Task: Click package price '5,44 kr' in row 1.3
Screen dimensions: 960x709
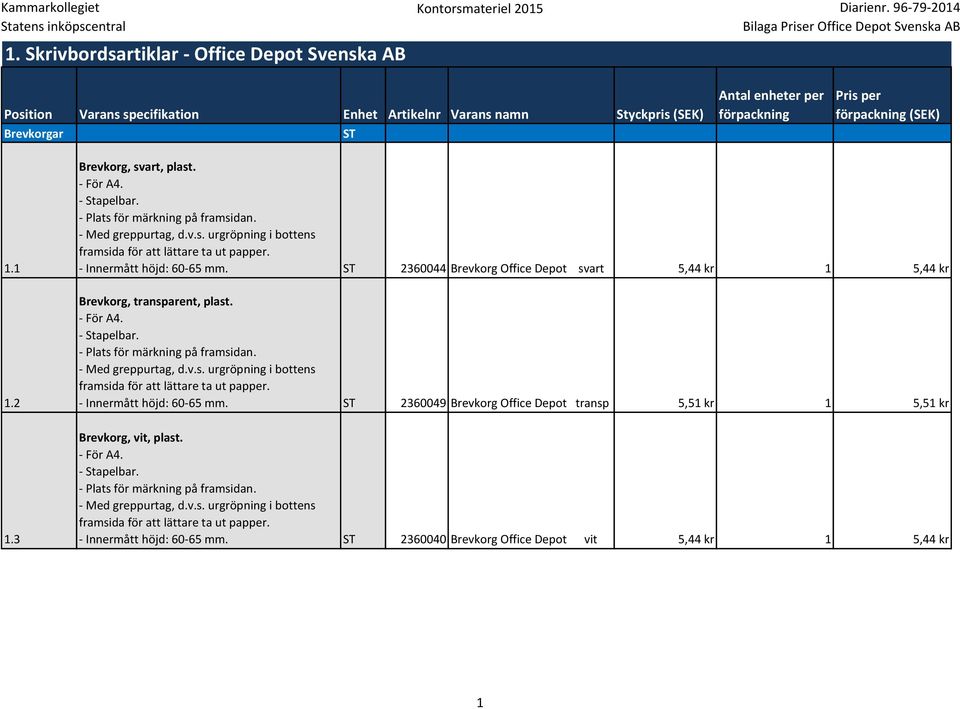Action: click(931, 539)
